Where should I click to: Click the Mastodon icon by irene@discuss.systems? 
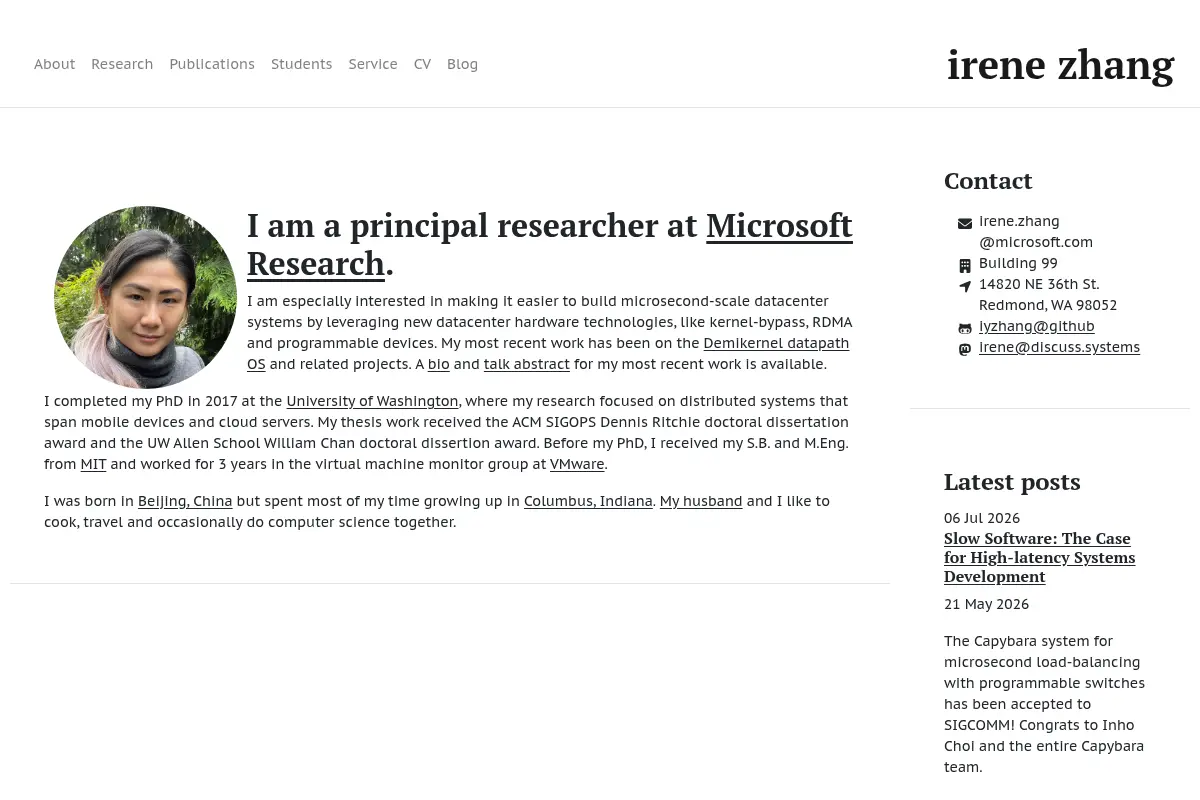964,349
